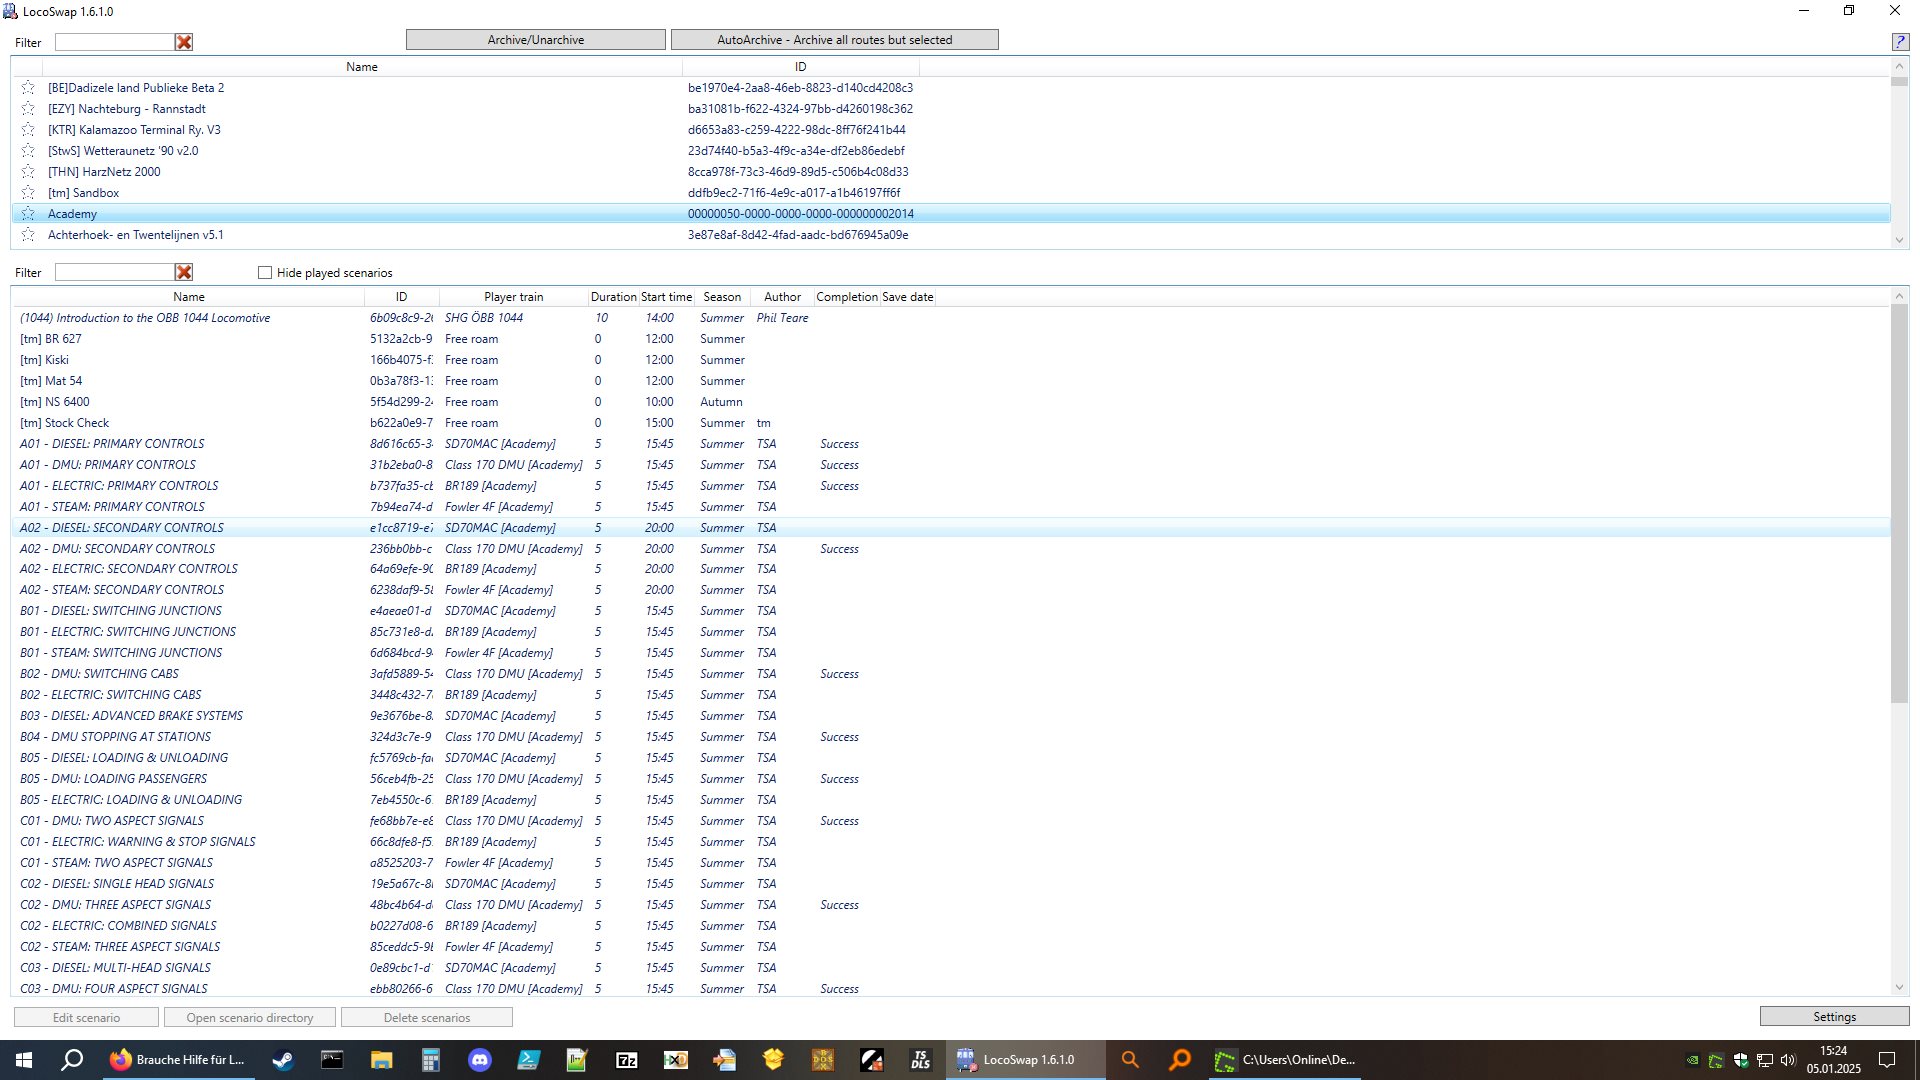Open Calculator from the taskbar
The height and width of the screenshot is (1080, 1920).
[x=430, y=1060]
